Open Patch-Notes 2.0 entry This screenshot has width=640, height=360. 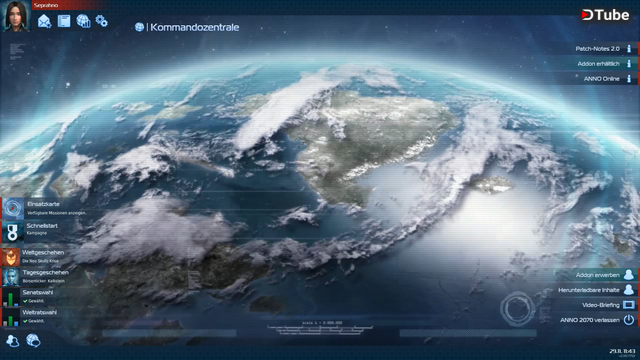[x=597, y=49]
